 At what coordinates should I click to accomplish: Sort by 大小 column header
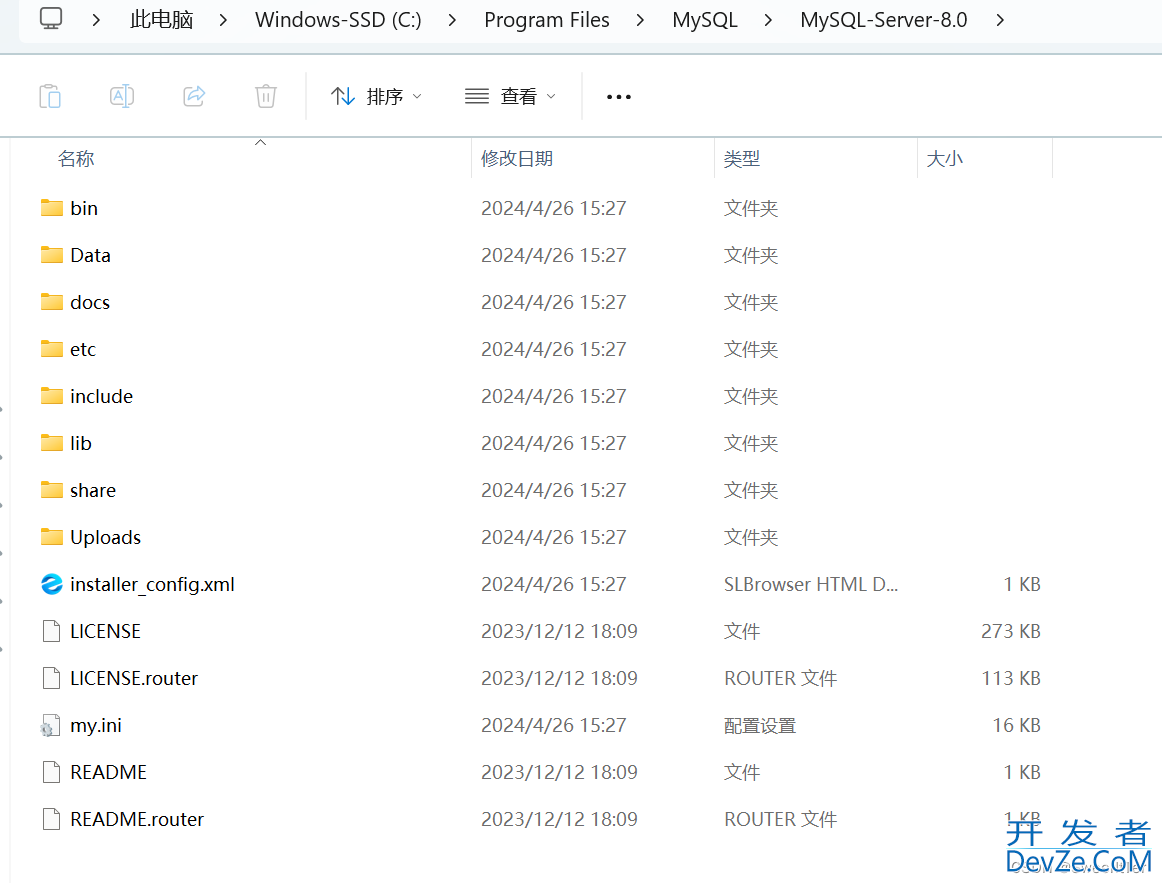pyautogui.click(x=945, y=159)
